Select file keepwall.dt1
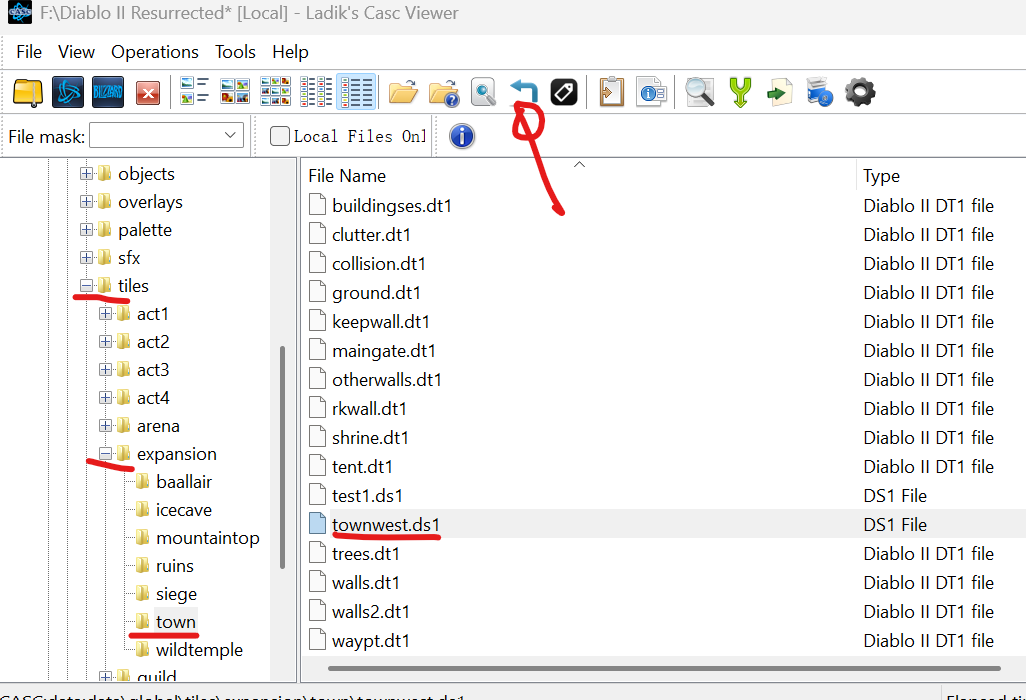 tap(380, 322)
